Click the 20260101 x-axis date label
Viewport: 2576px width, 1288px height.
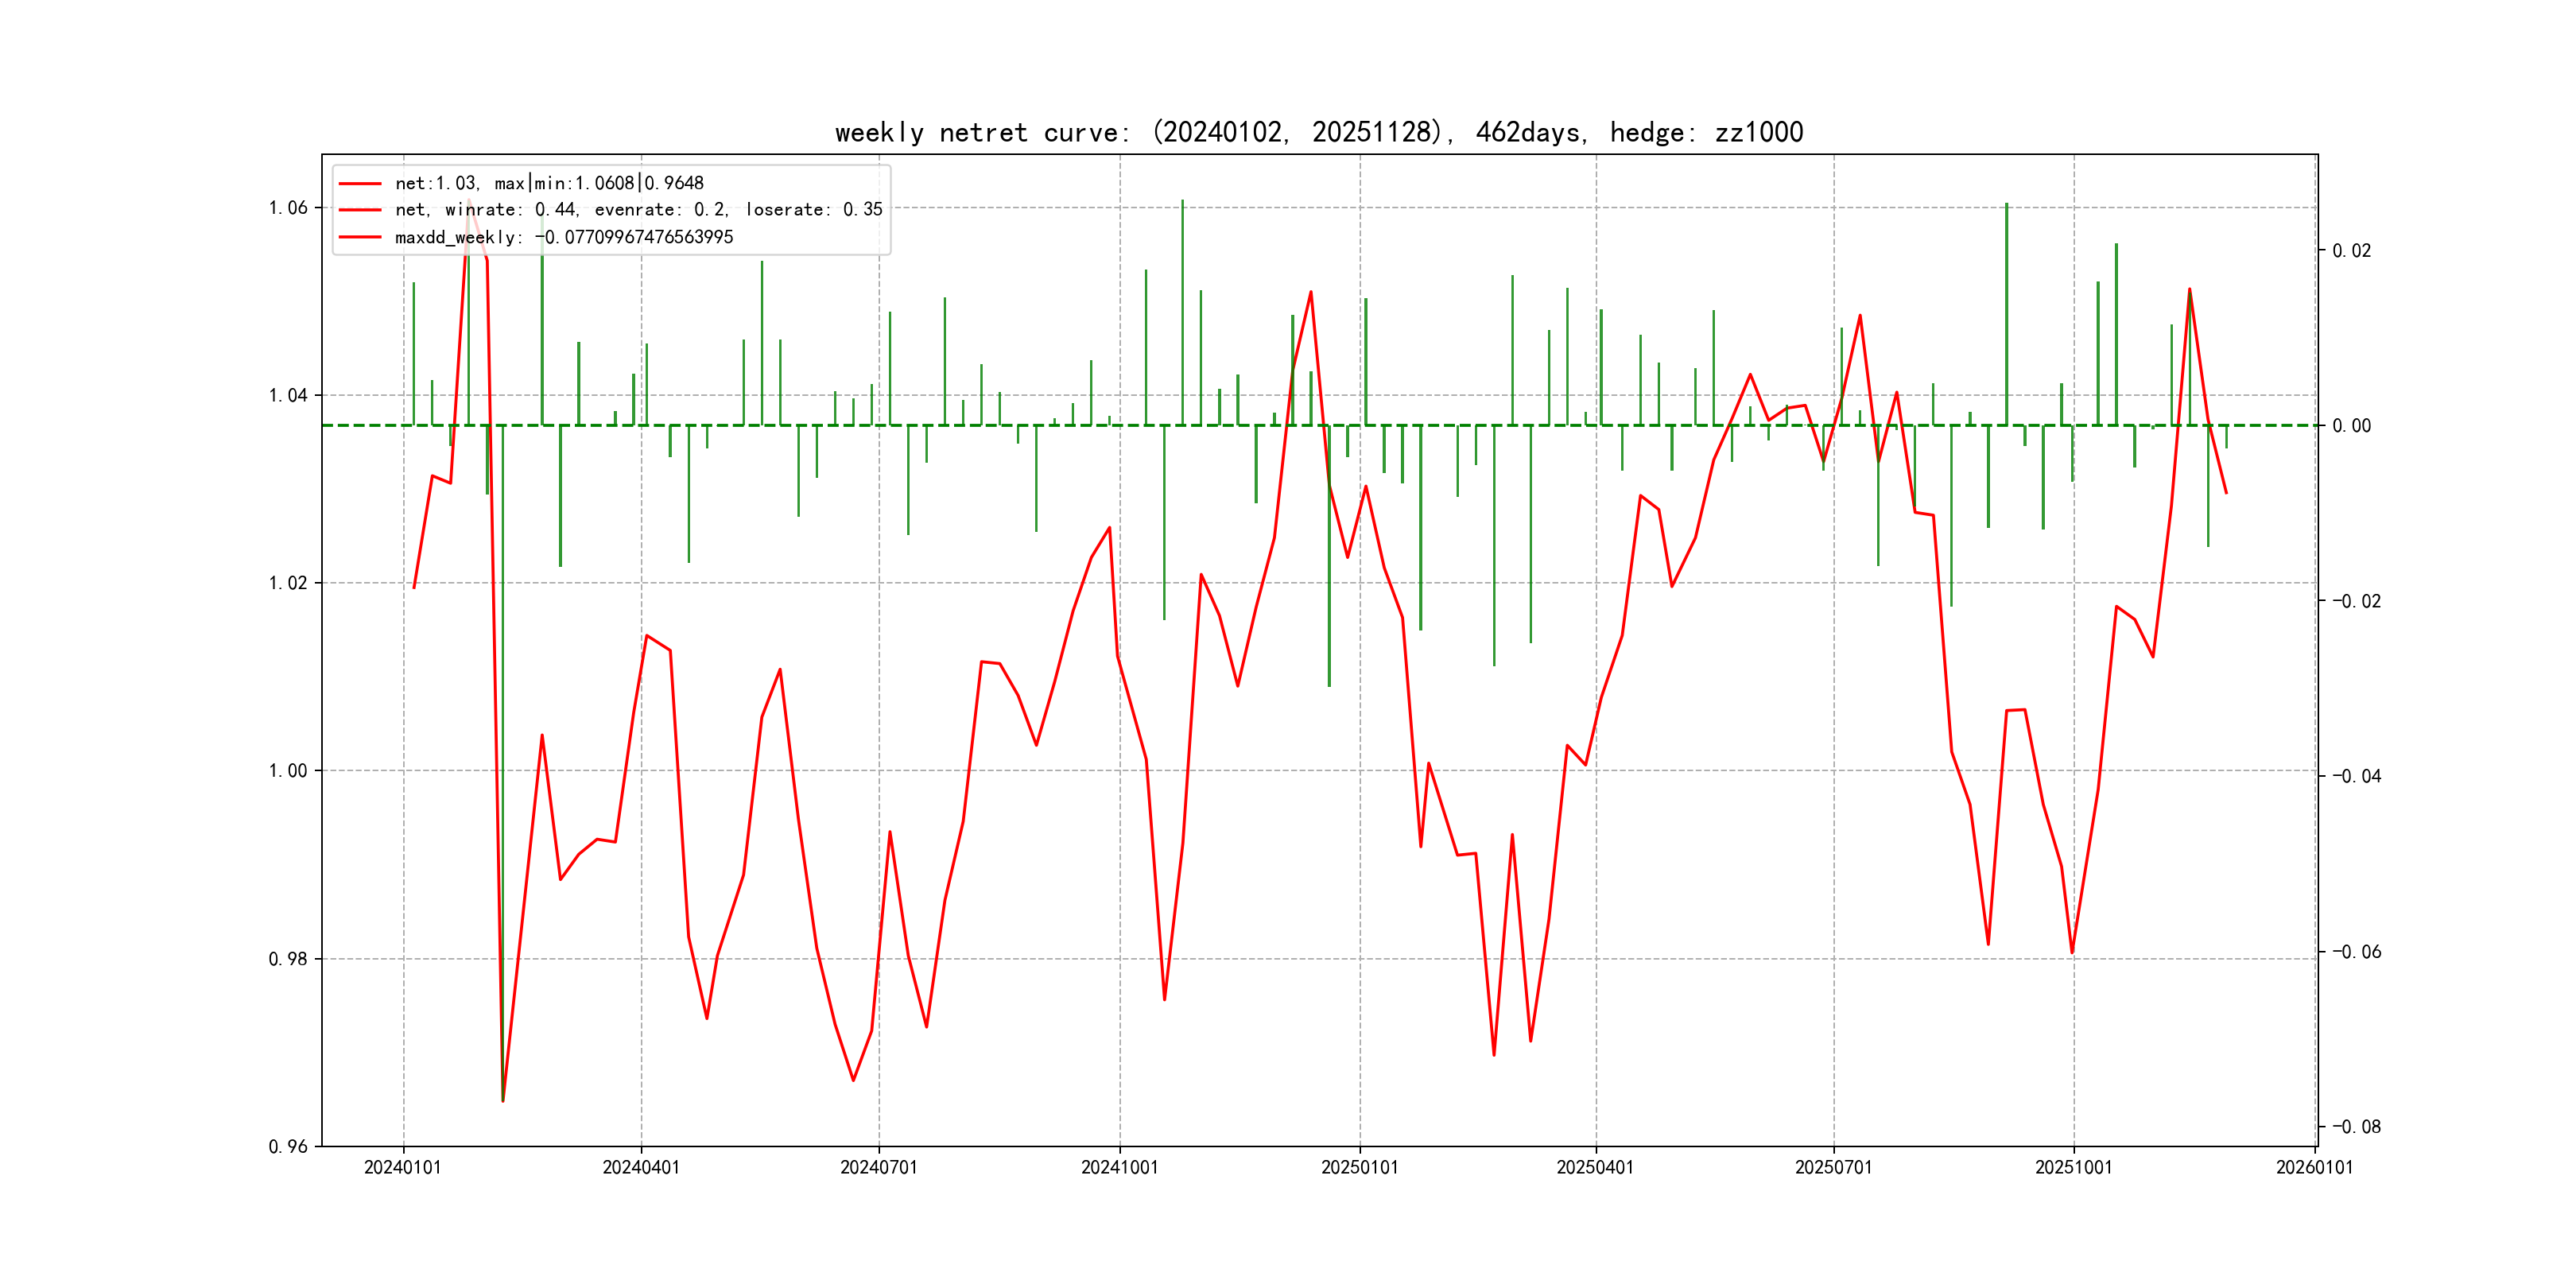tap(2314, 1168)
